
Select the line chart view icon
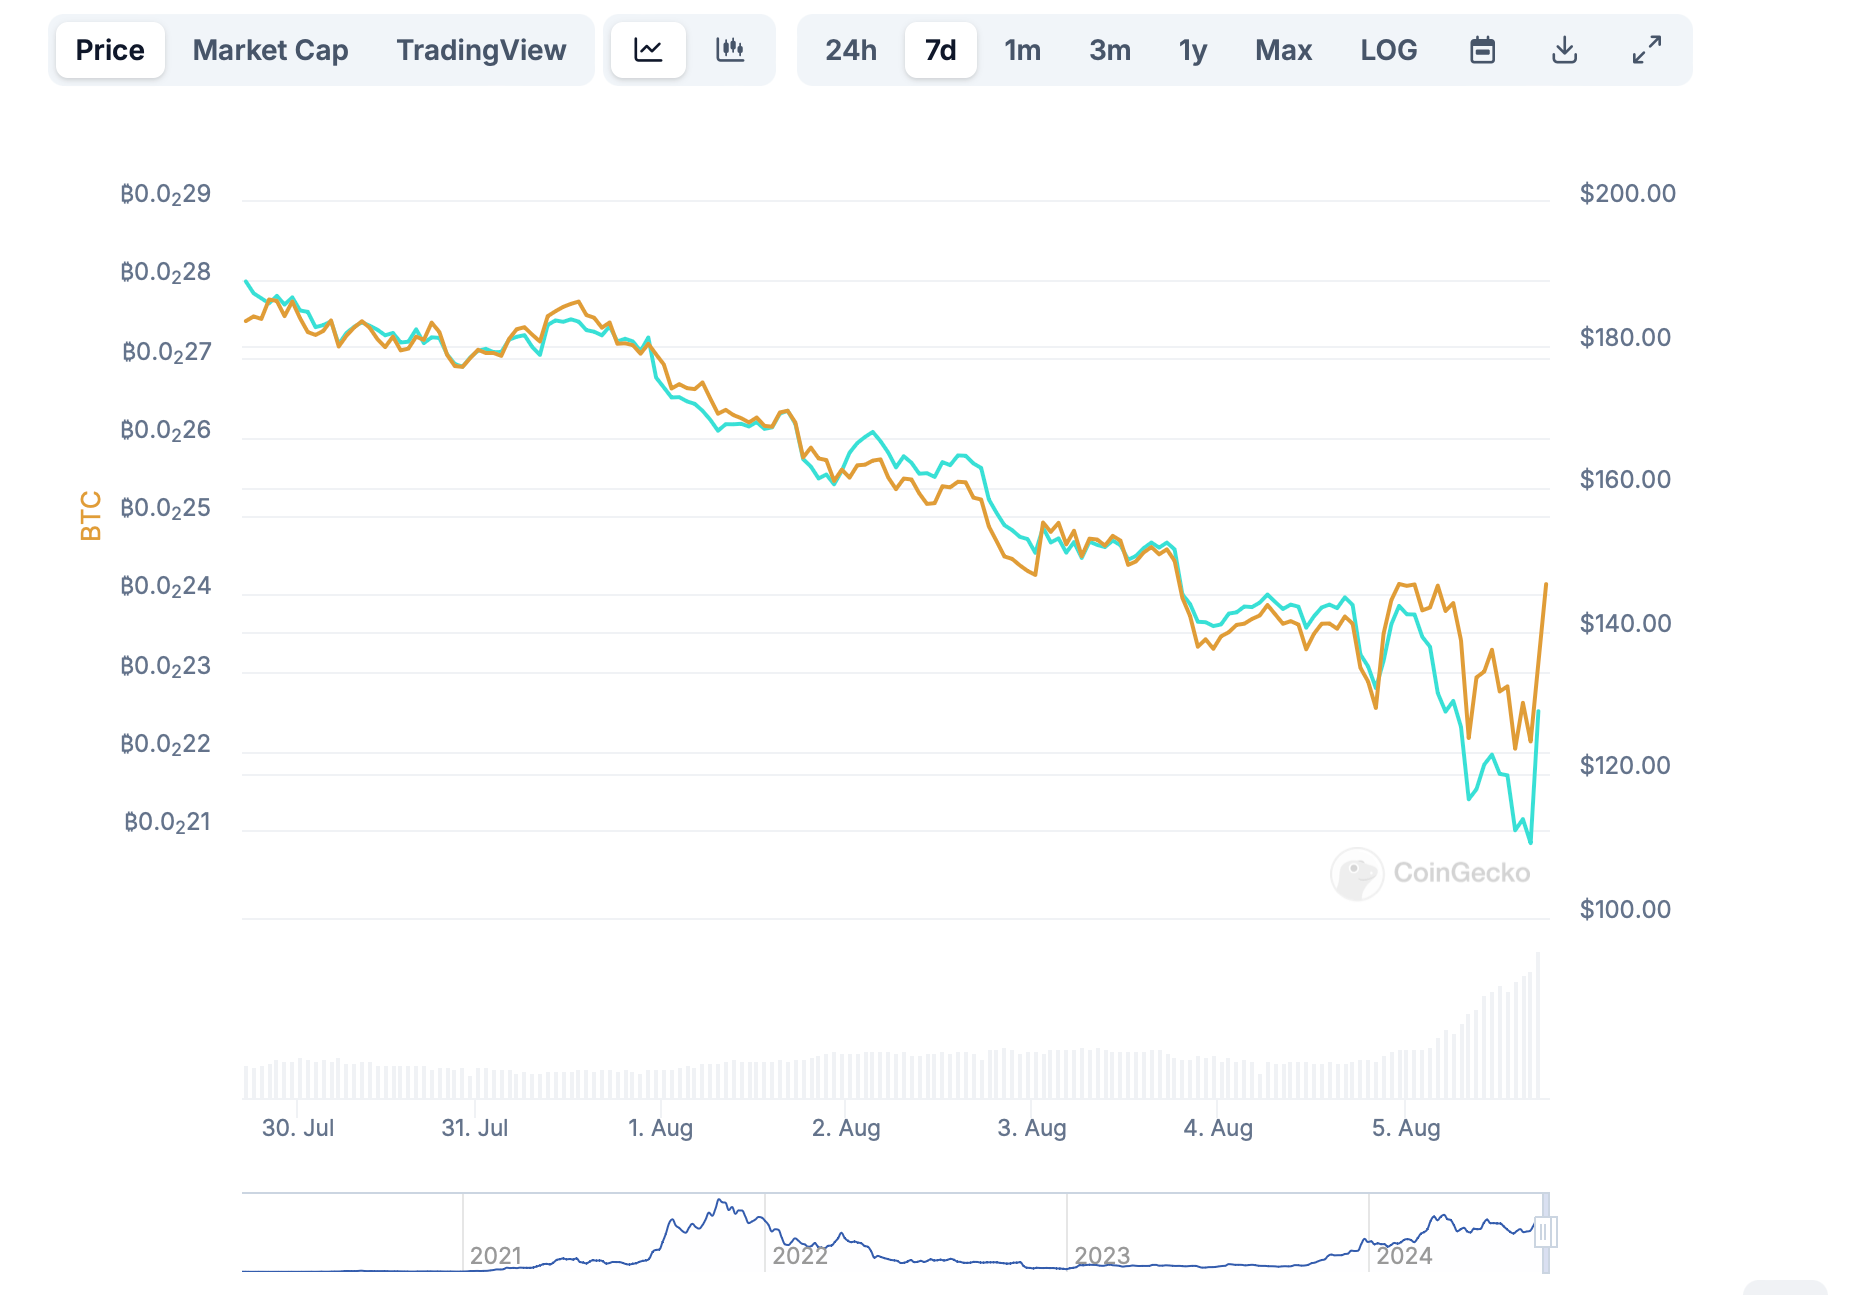click(x=648, y=49)
